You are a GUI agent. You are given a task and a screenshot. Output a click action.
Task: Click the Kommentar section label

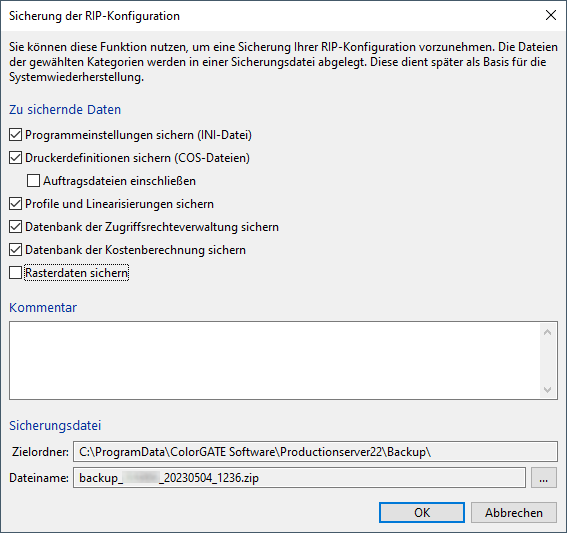click(43, 307)
